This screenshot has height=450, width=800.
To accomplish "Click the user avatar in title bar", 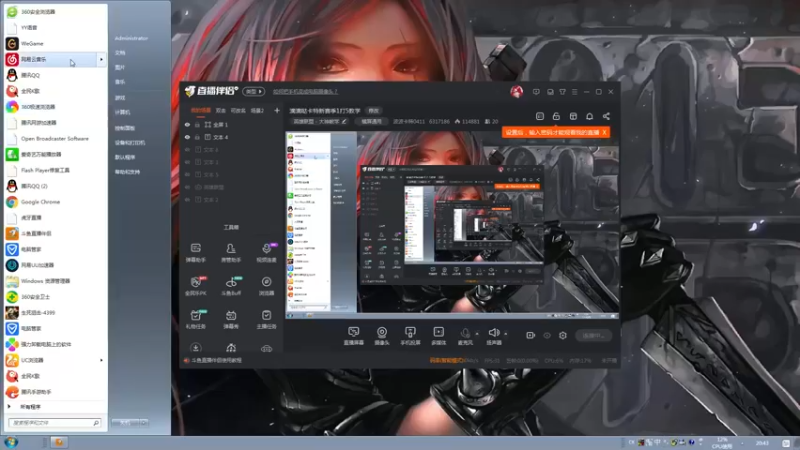I will (x=516, y=92).
